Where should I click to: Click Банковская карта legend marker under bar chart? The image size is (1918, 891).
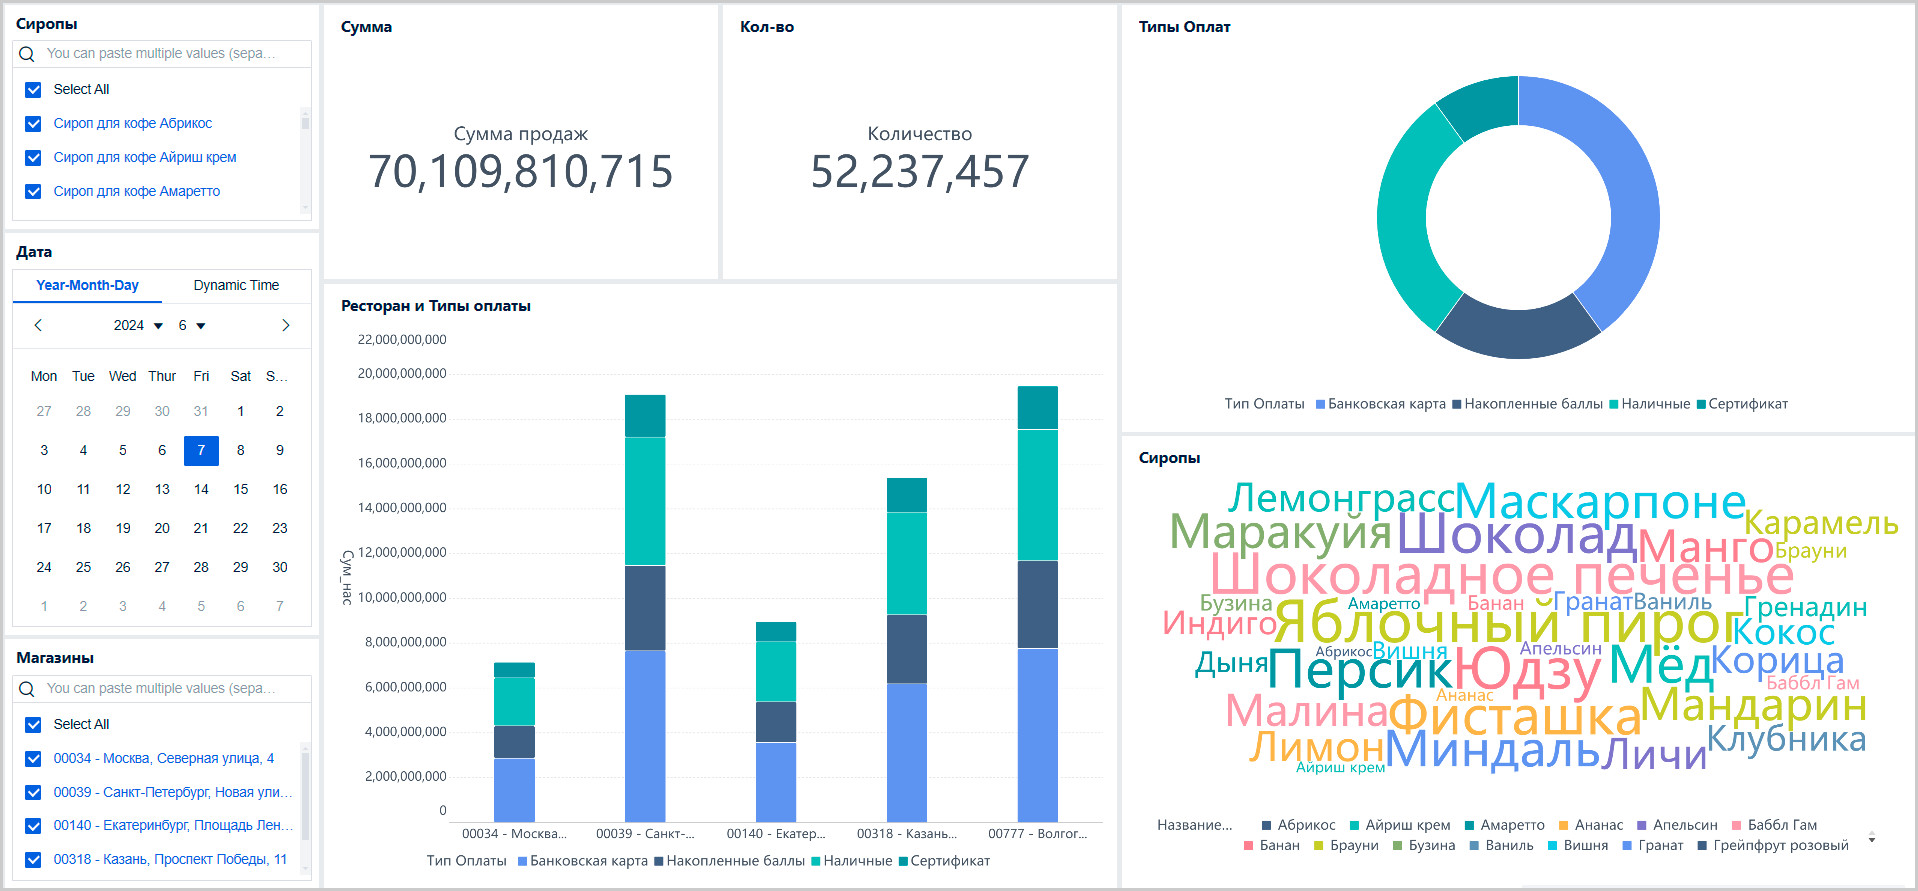[522, 862]
